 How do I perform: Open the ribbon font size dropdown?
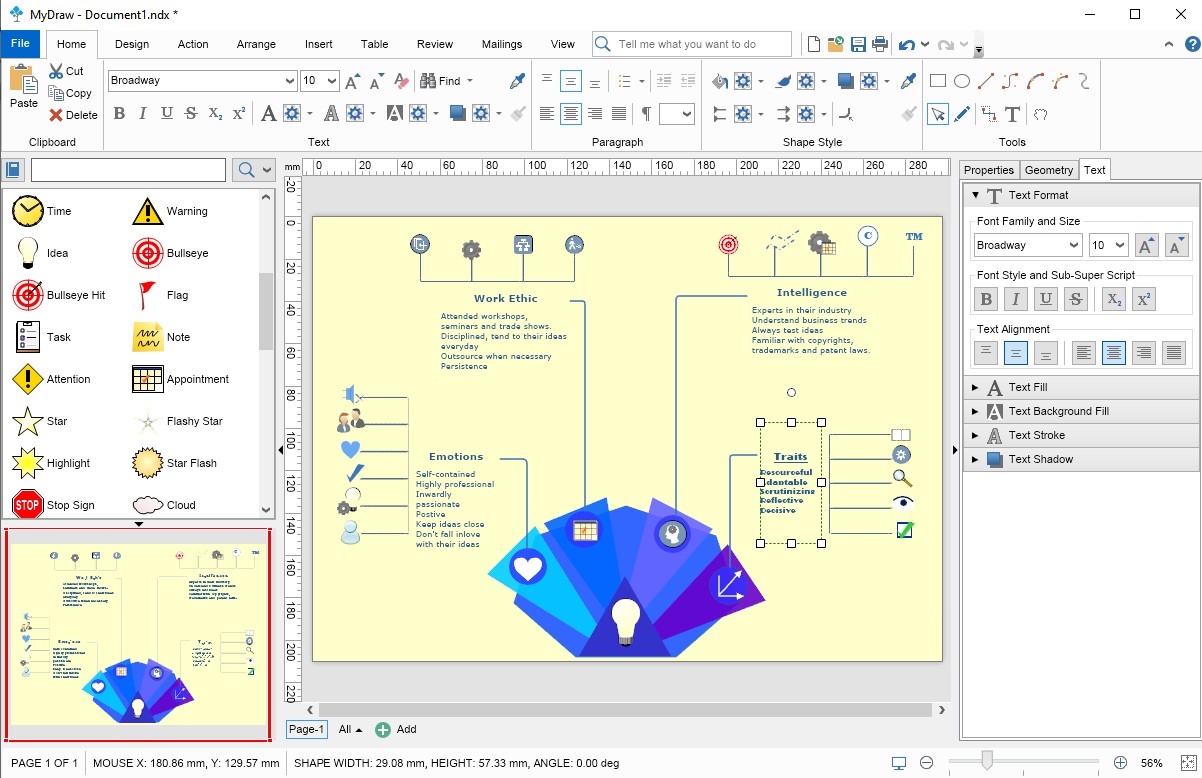333,81
